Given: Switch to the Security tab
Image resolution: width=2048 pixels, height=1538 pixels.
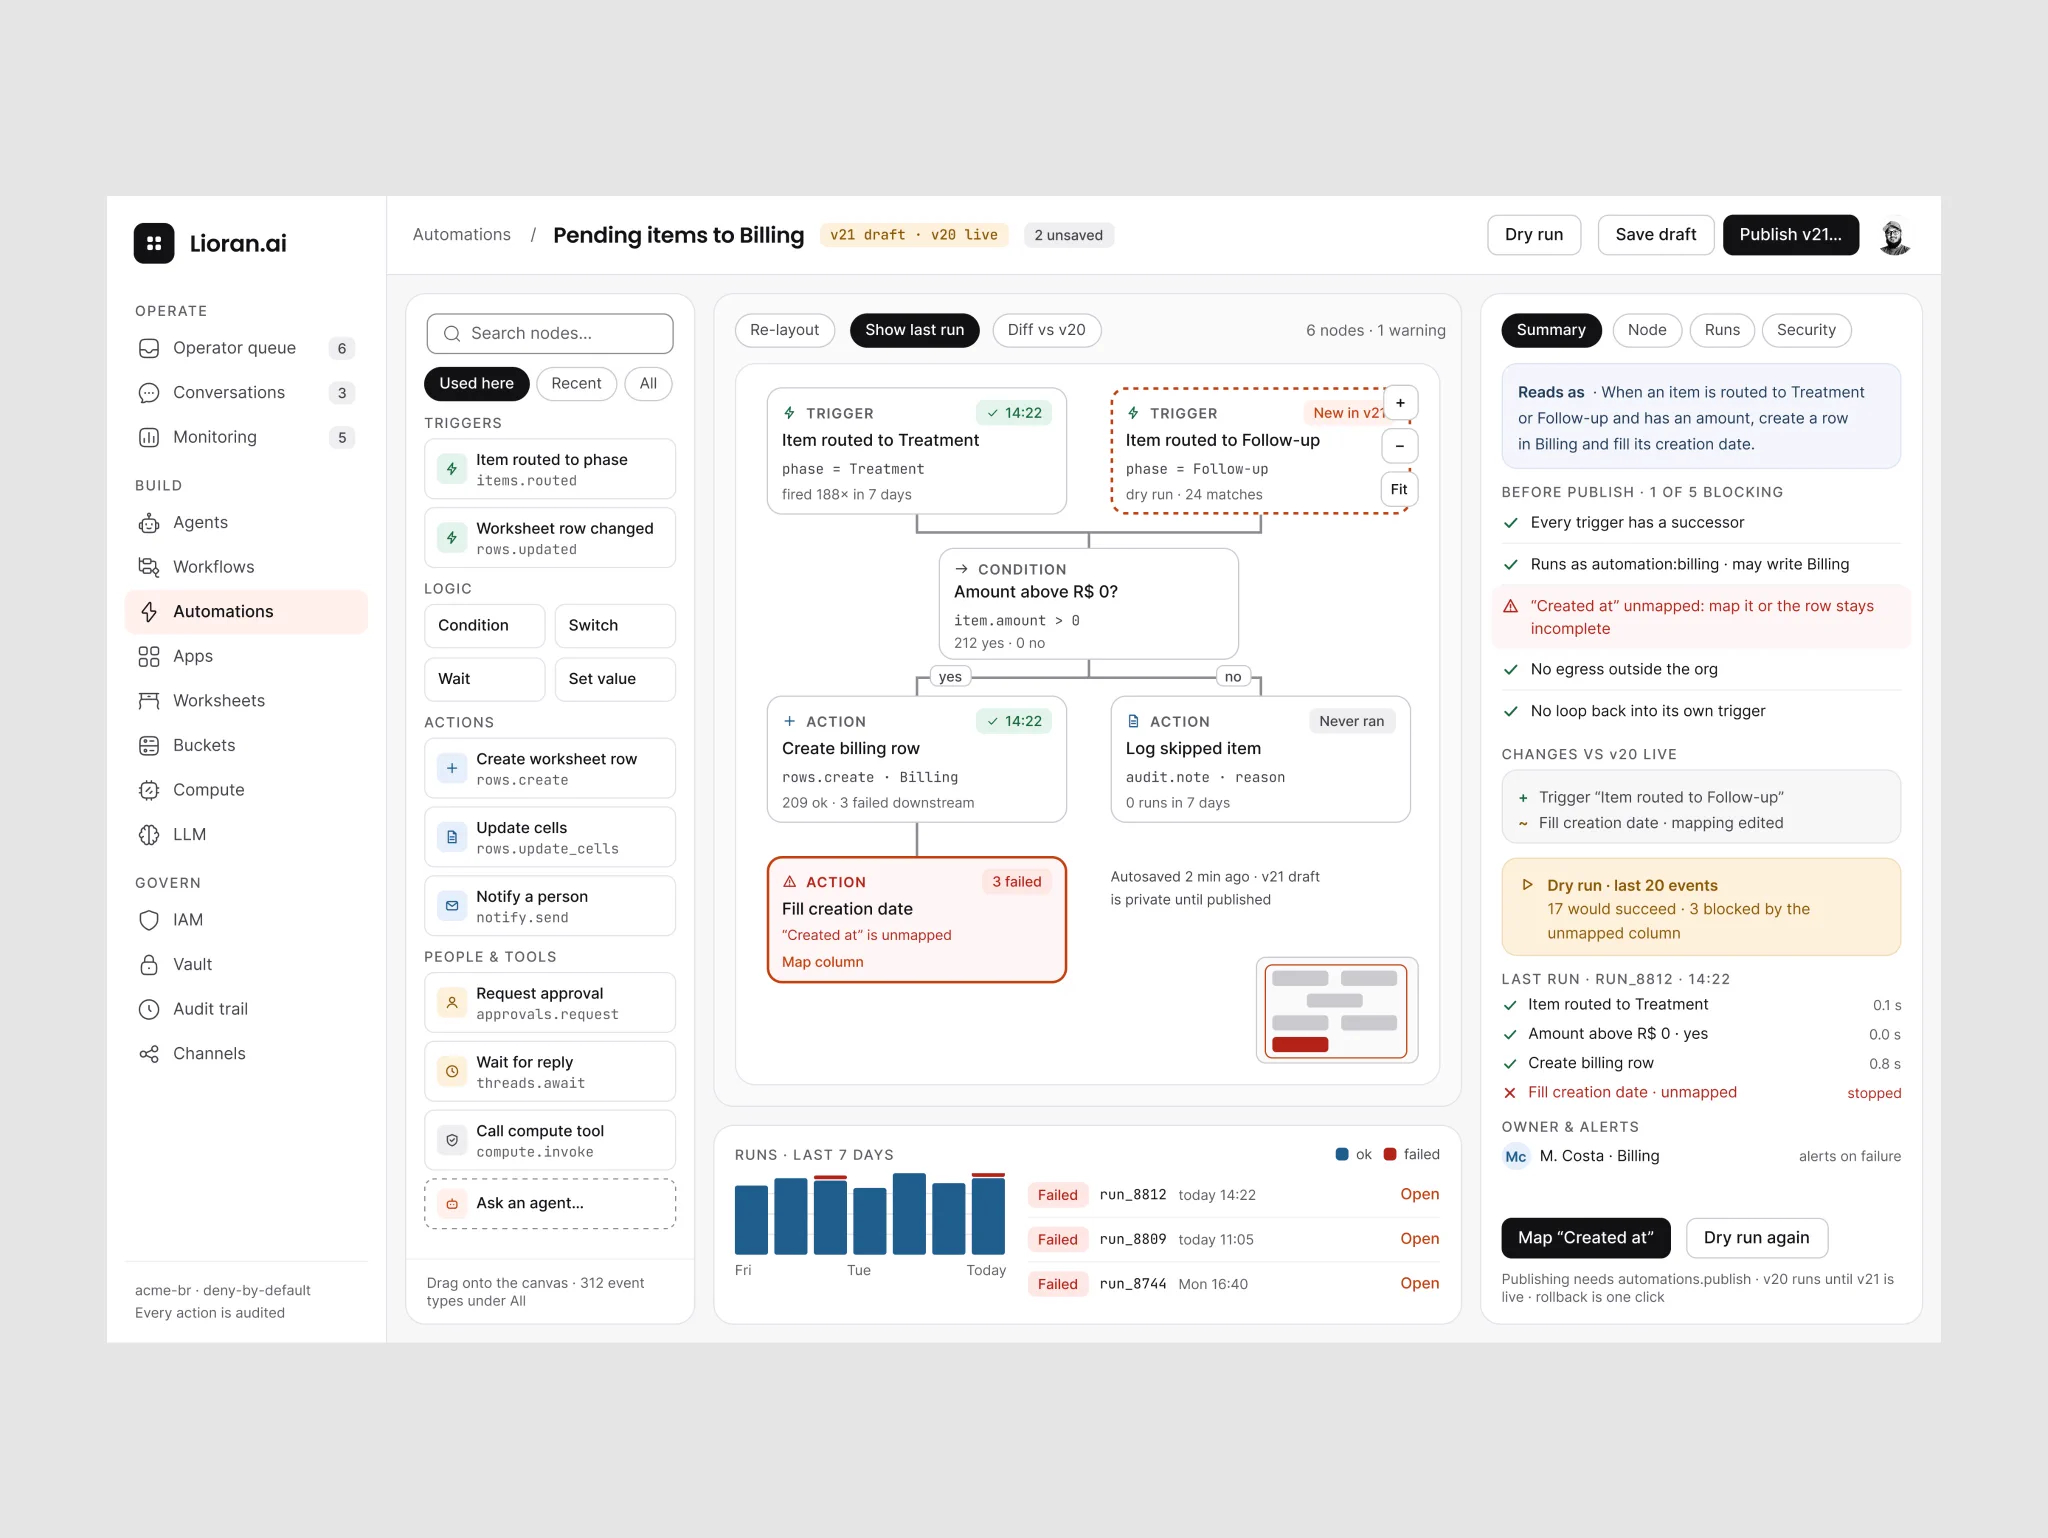Looking at the screenshot, I should (x=1806, y=330).
